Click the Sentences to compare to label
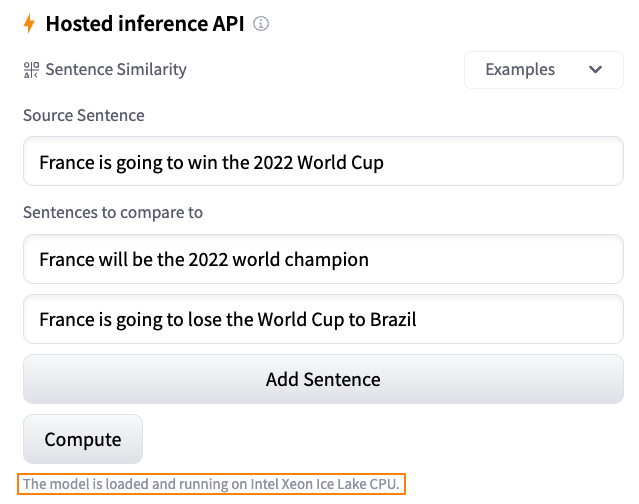The width and height of the screenshot is (639, 504). [113, 212]
